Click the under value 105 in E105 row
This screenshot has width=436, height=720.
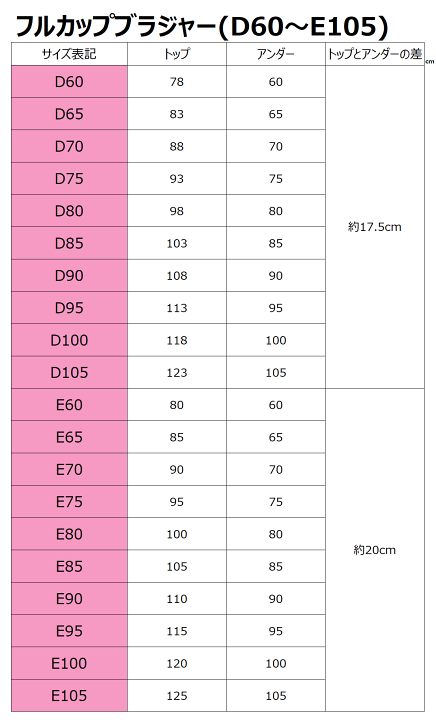pyautogui.click(x=276, y=696)
